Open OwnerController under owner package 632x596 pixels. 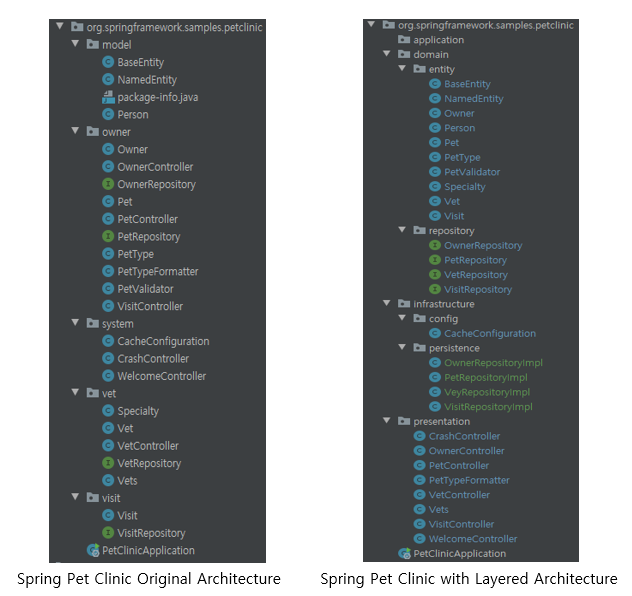click(155, 167)
